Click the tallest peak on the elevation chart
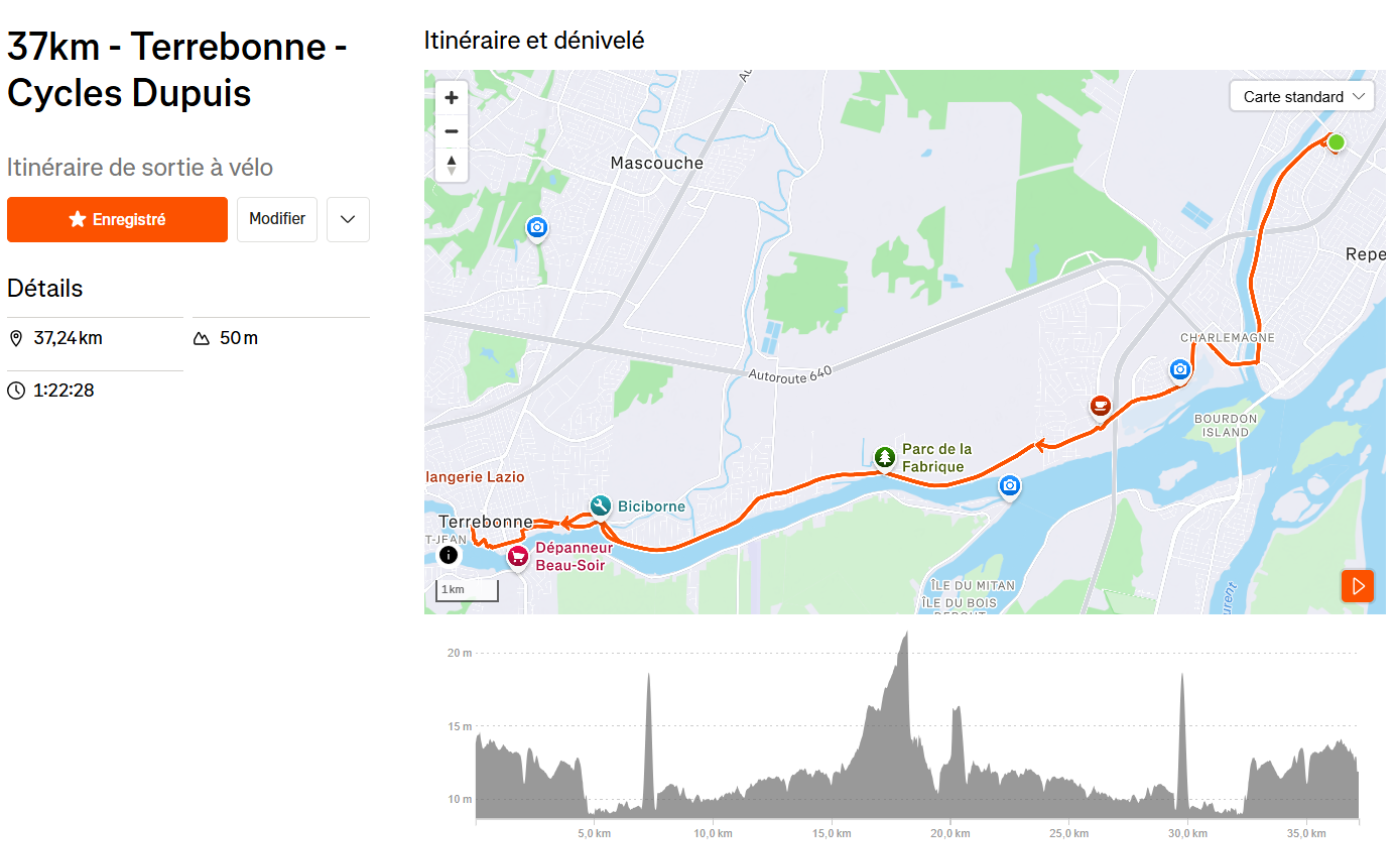1396x859 pixels. (x=905, y=634)
